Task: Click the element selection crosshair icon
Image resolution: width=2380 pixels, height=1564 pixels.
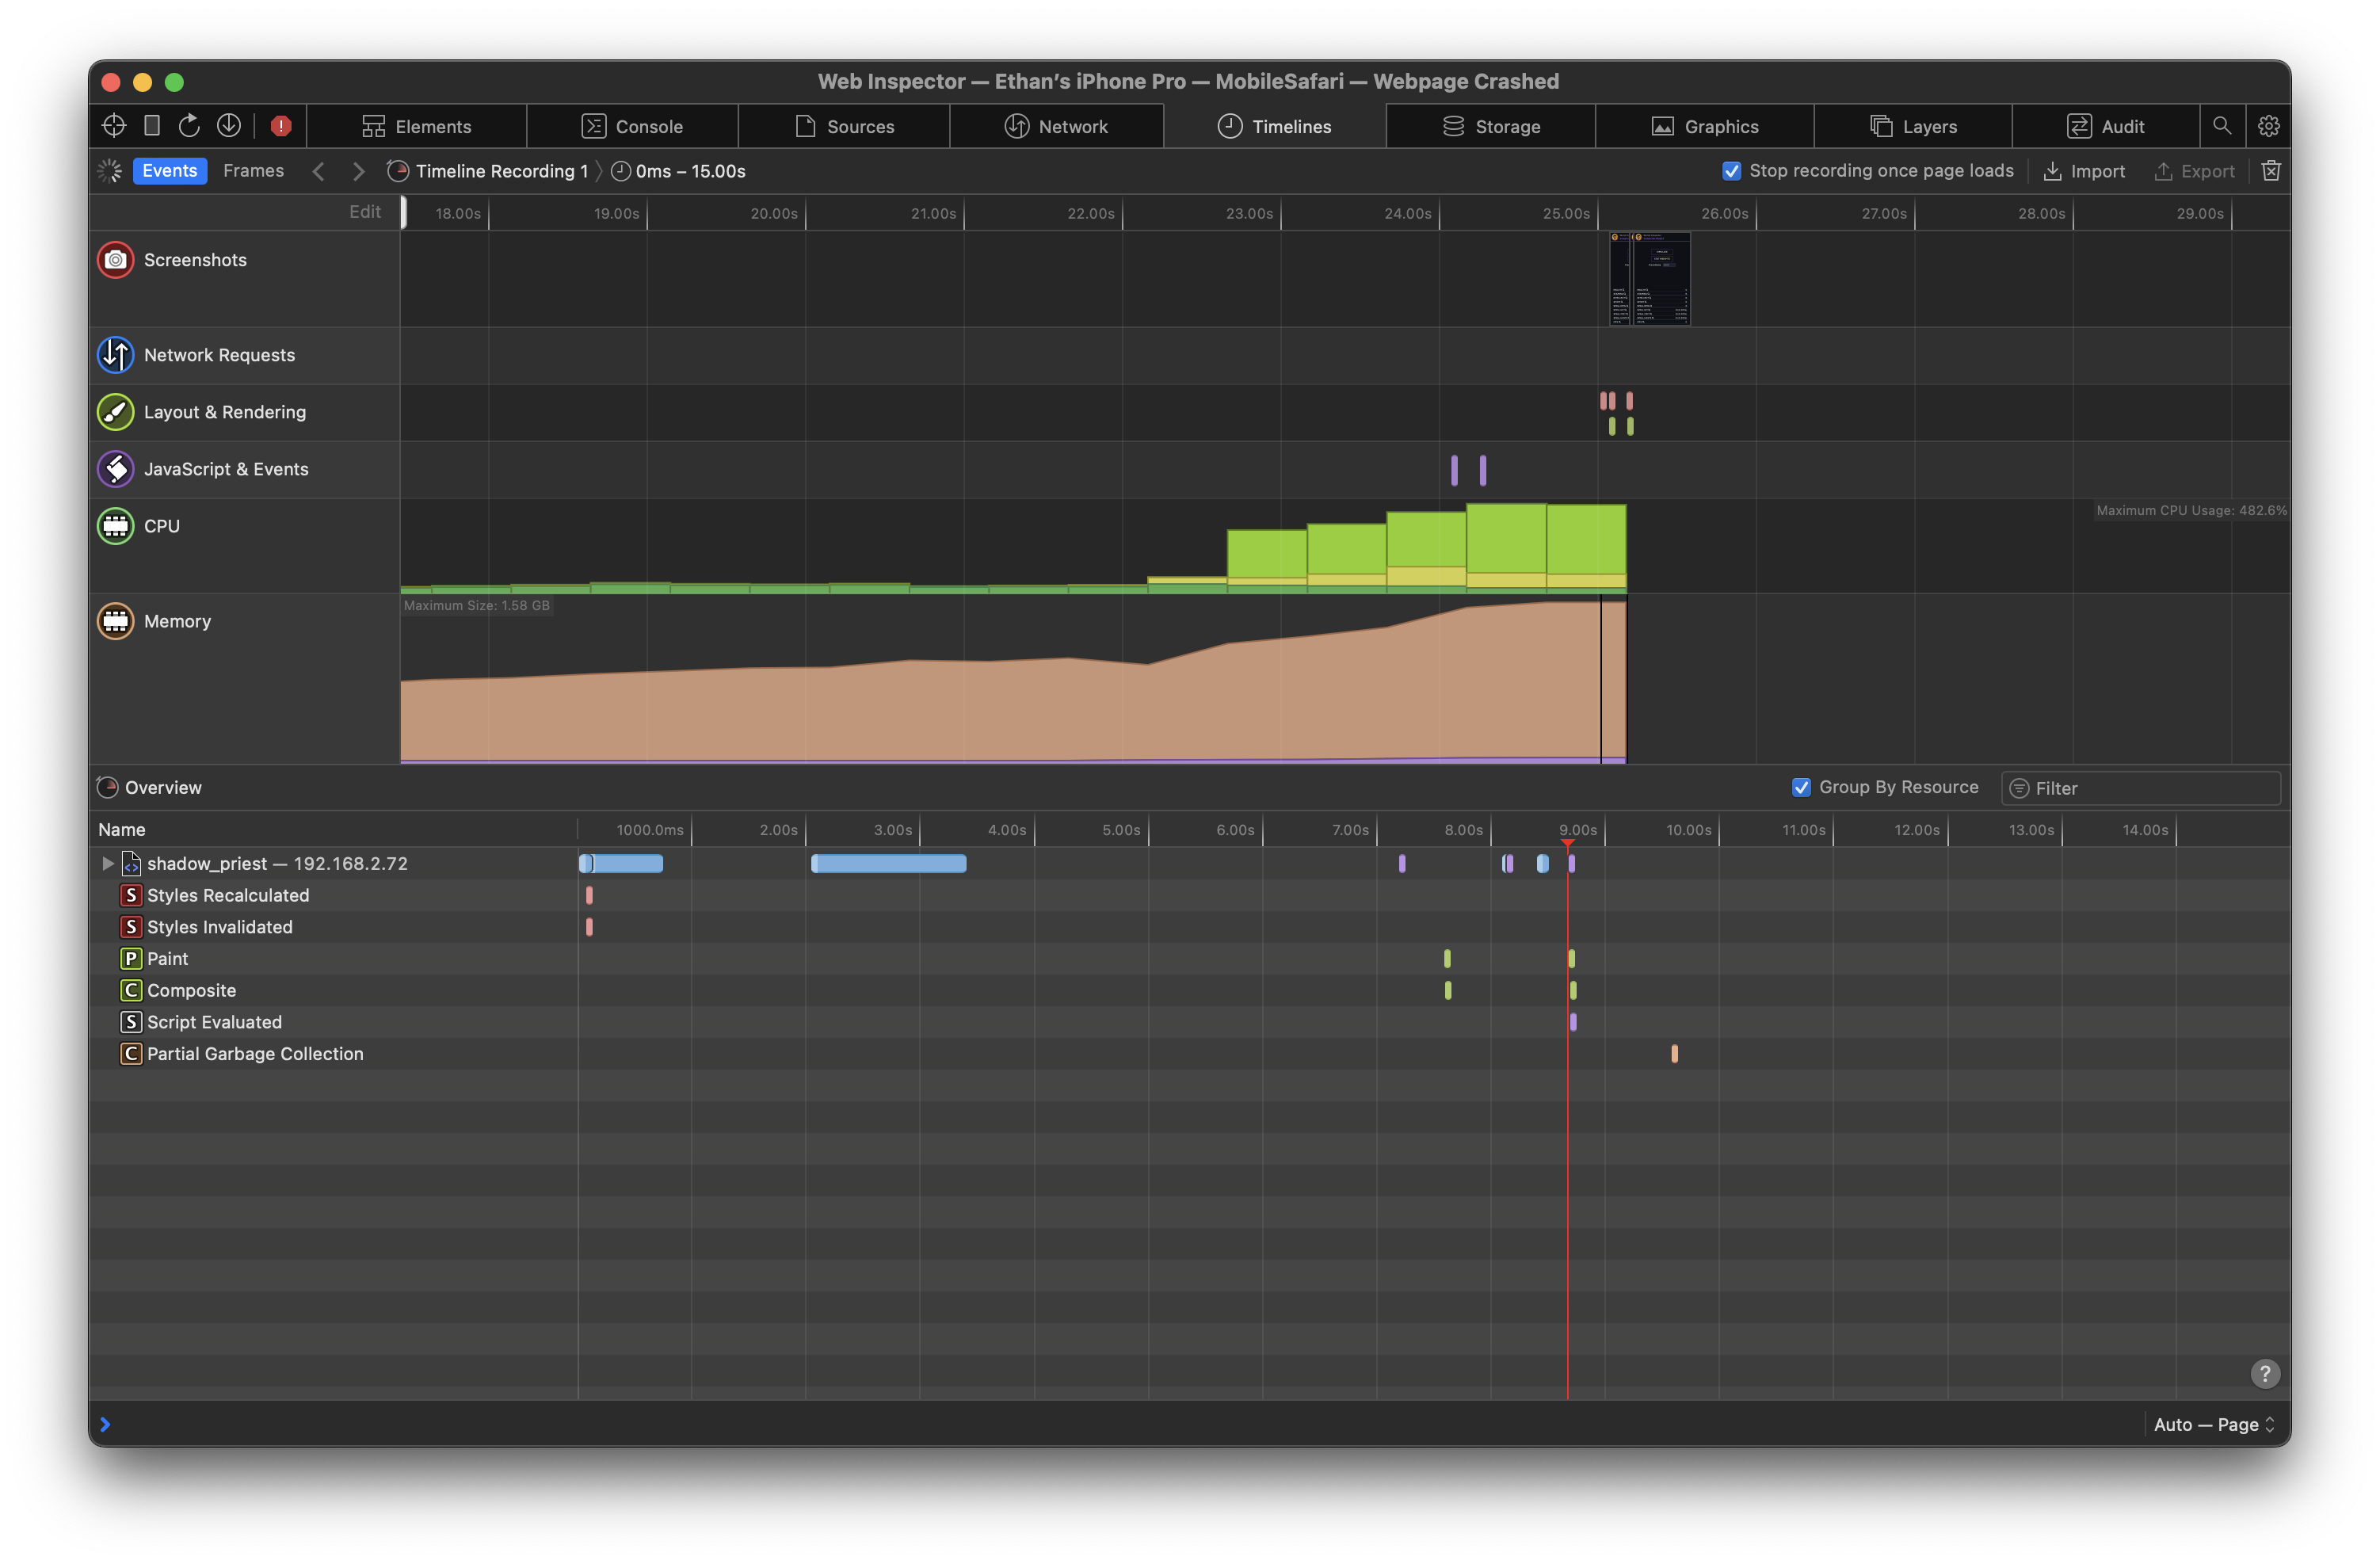Action: 114,126
